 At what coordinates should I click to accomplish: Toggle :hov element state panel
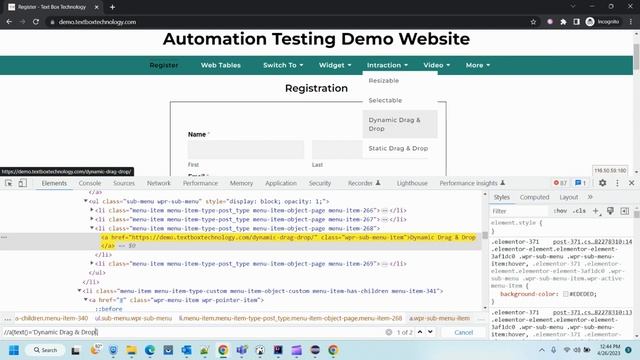[x=560, y=211]
